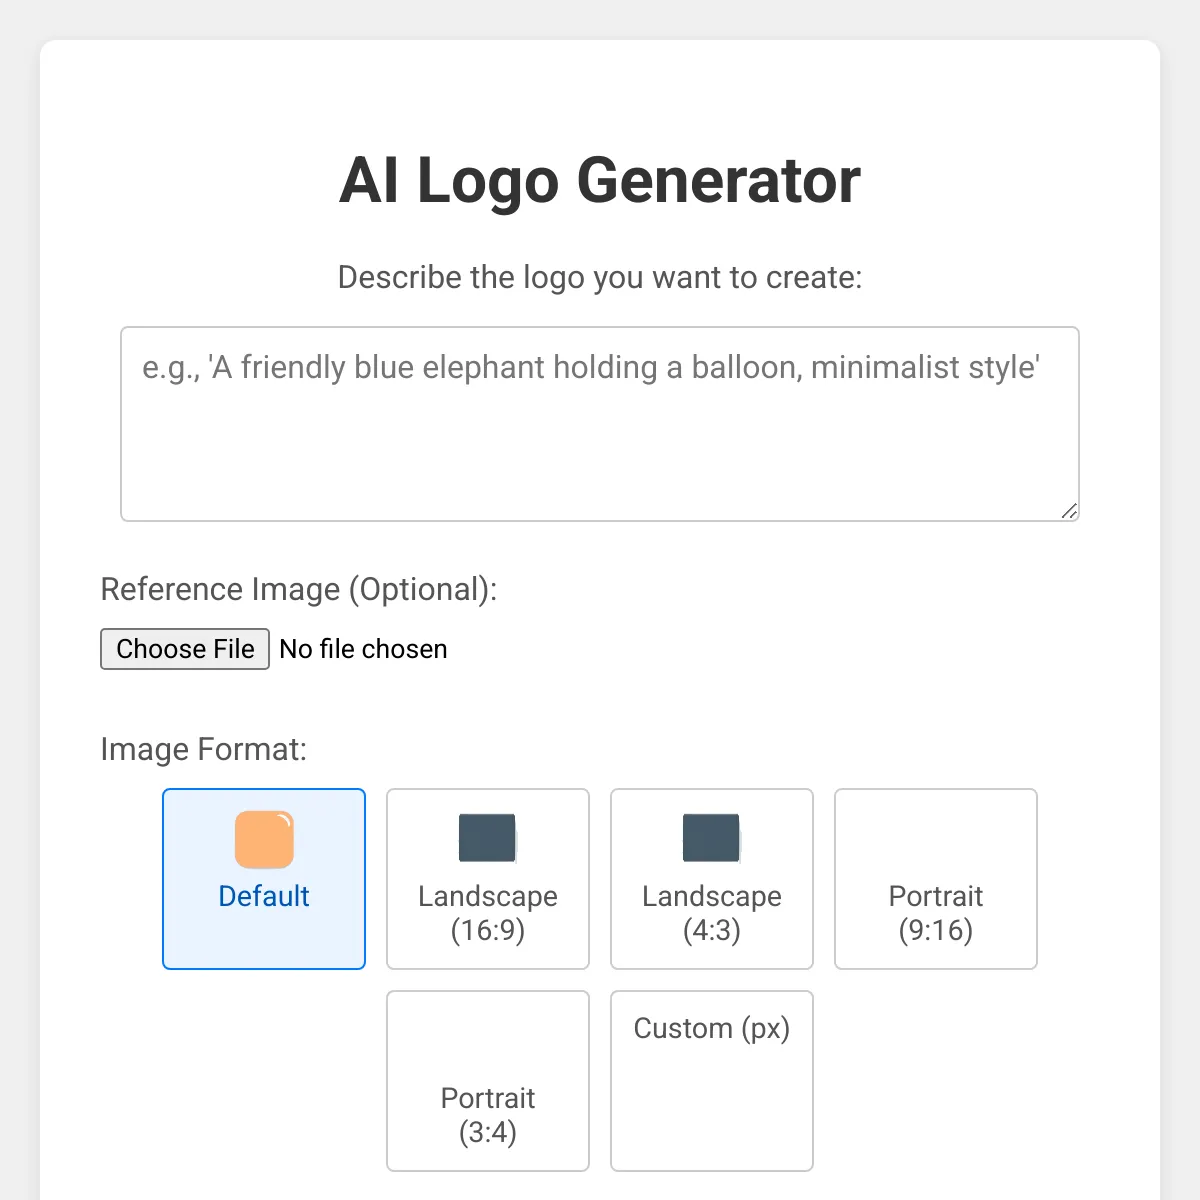Select the Default image format
Screen dimensions: 1200x1200
(x=263, y=878)
